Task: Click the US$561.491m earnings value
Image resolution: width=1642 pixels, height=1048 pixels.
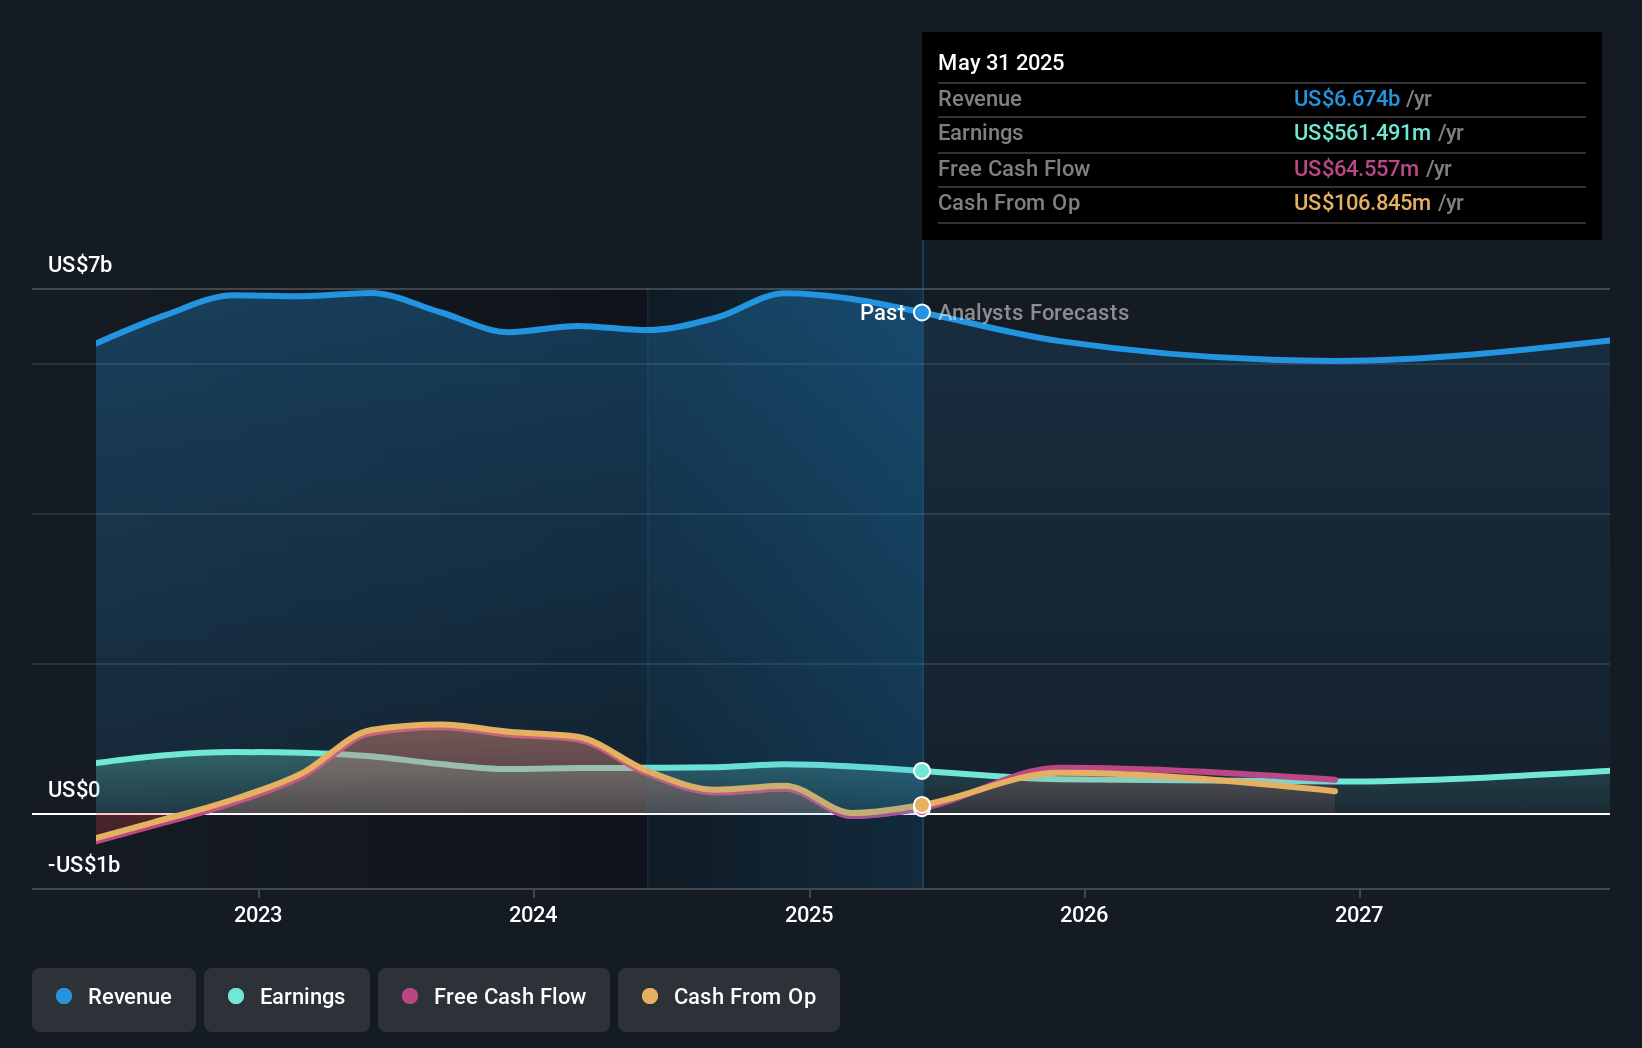Action: pos(1362,132)
